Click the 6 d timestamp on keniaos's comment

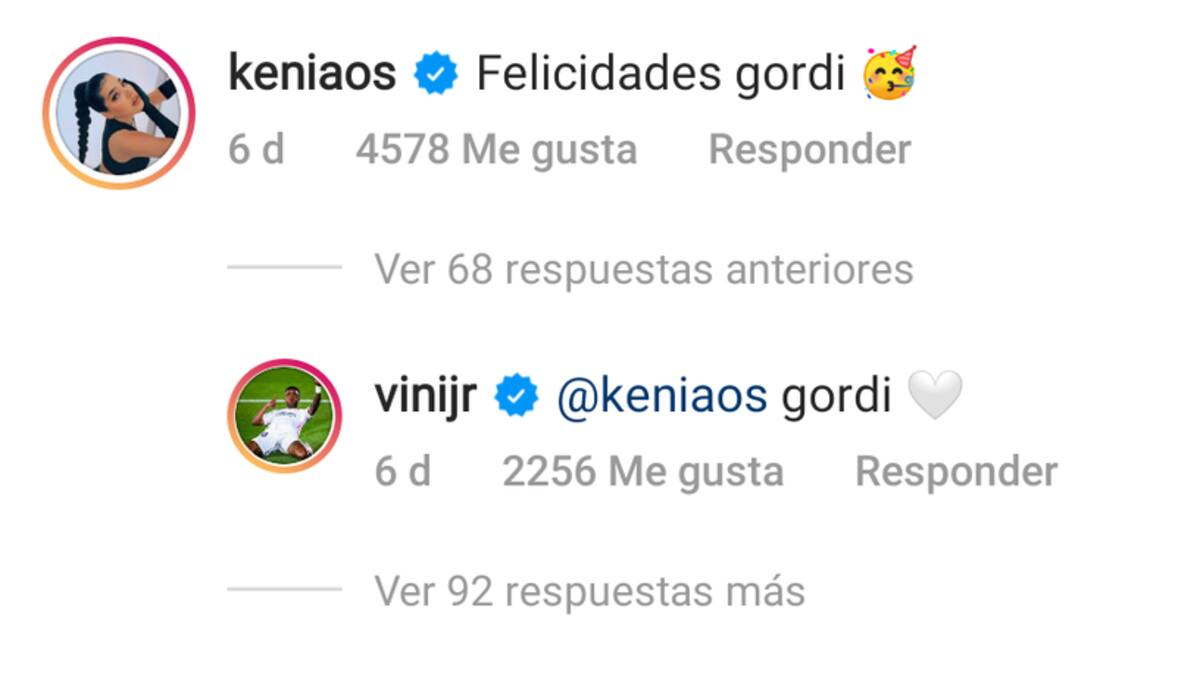coord(256,150)
